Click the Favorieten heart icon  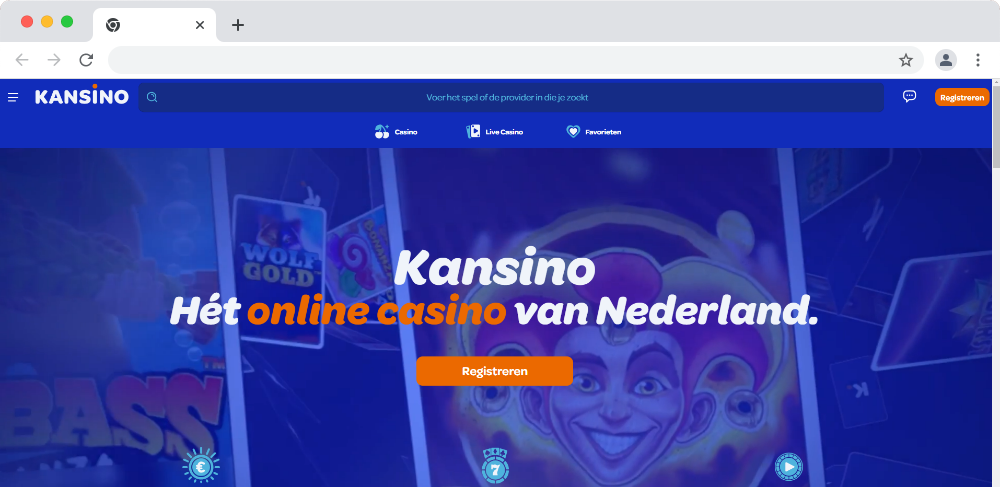(573, 132)
